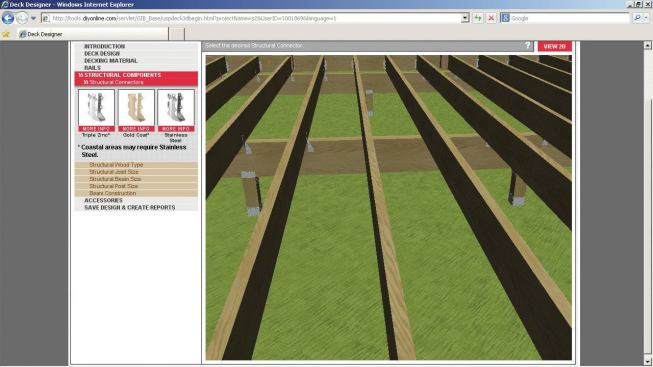
Task: Open the INTRODUCTION menu section
Action: click(x=105, y=46)
